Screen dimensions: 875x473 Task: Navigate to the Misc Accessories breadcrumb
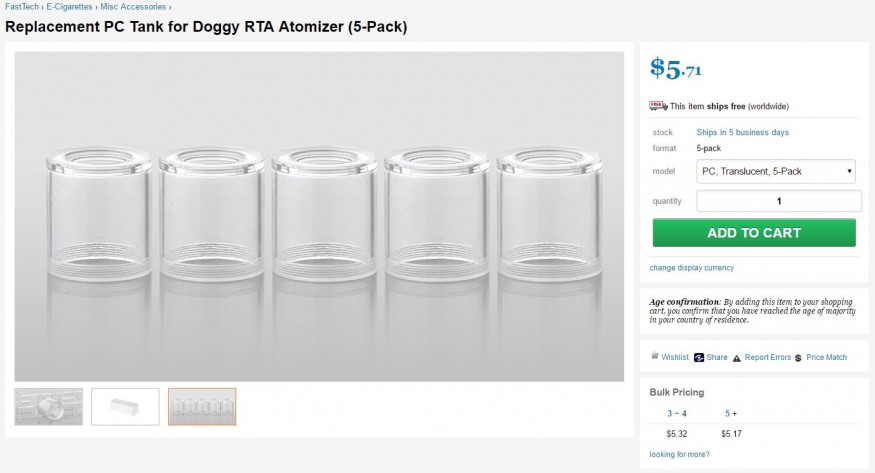pyautogui.click(x=133, y=7)
